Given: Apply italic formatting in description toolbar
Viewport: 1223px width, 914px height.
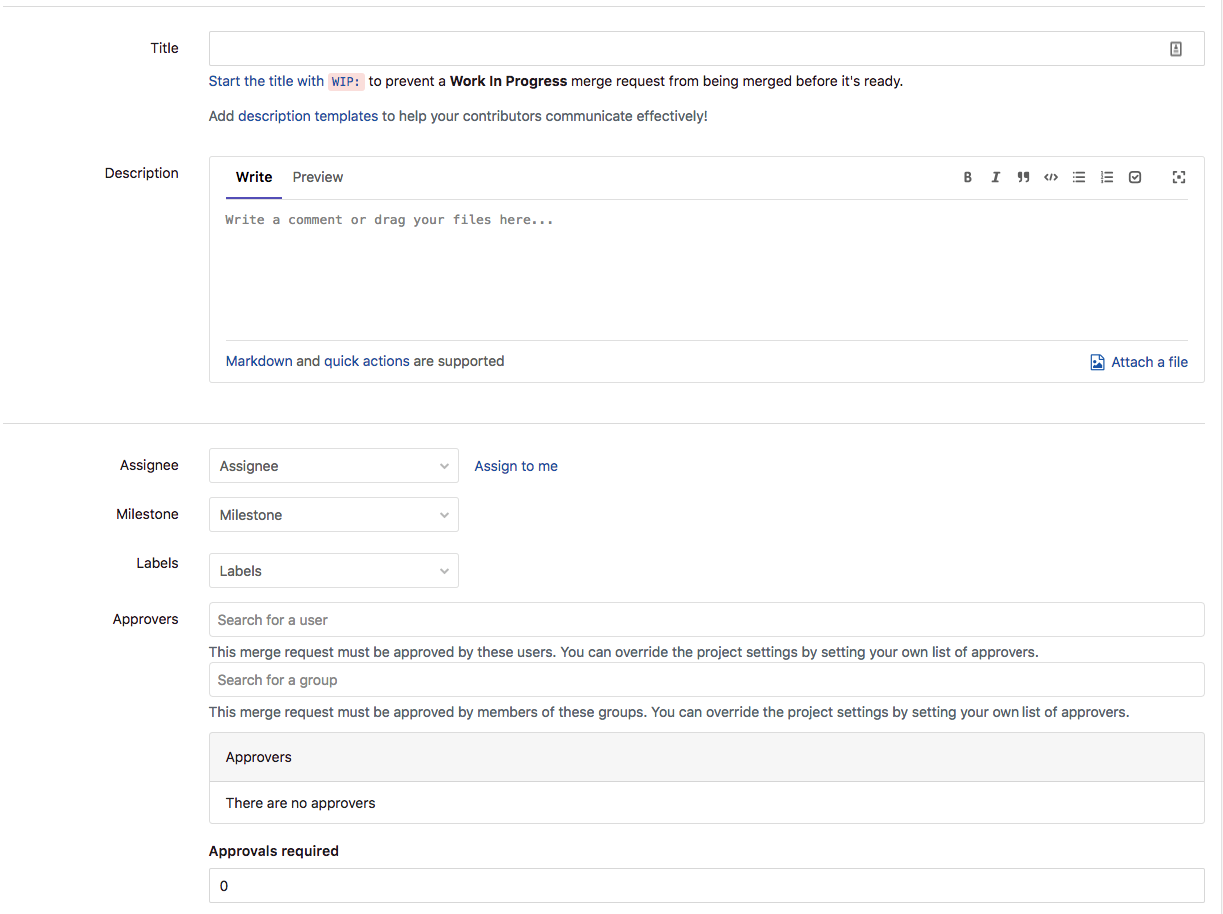Looking at the screenshot, I should coord(995,177).
